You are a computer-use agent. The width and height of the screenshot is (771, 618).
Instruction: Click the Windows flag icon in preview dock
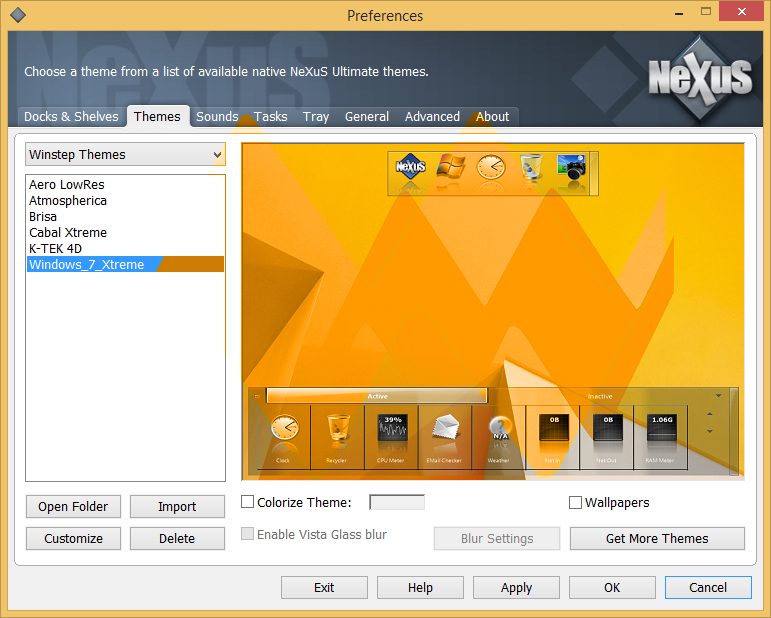point(451,166)
